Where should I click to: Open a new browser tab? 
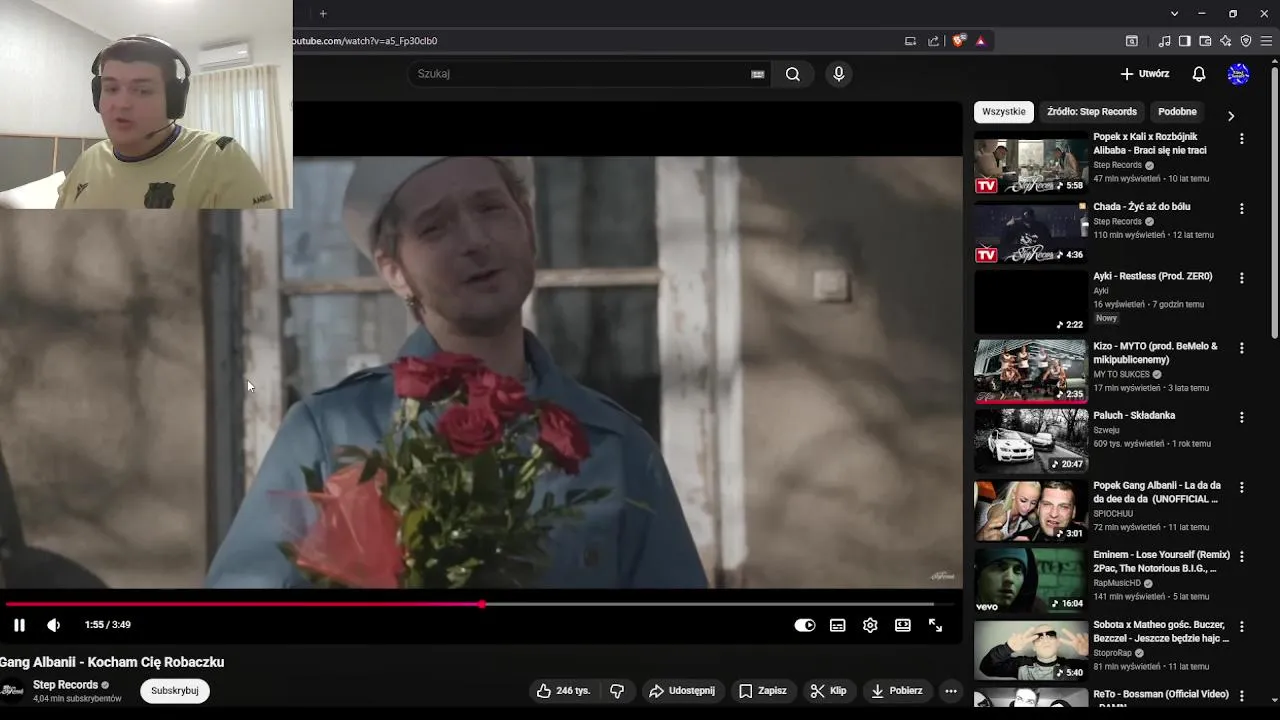[x=323, y=14]
